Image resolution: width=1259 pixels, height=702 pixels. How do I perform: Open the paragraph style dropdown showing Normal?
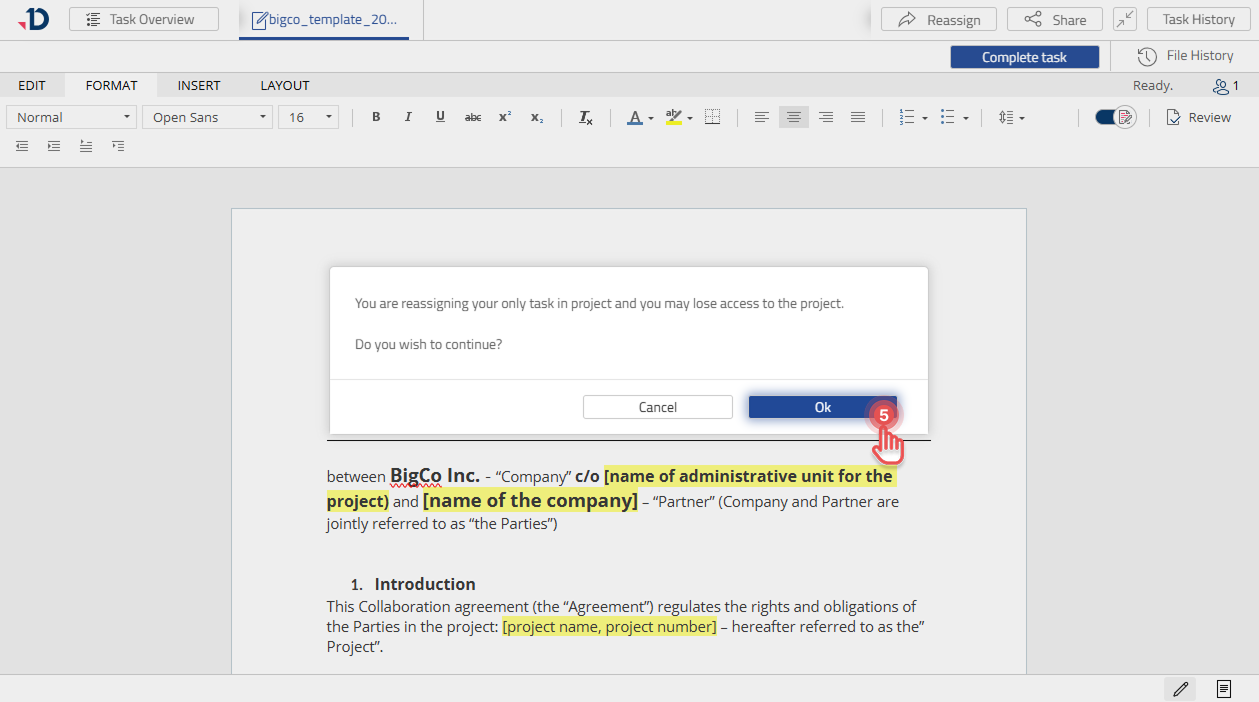coord(72,117)
